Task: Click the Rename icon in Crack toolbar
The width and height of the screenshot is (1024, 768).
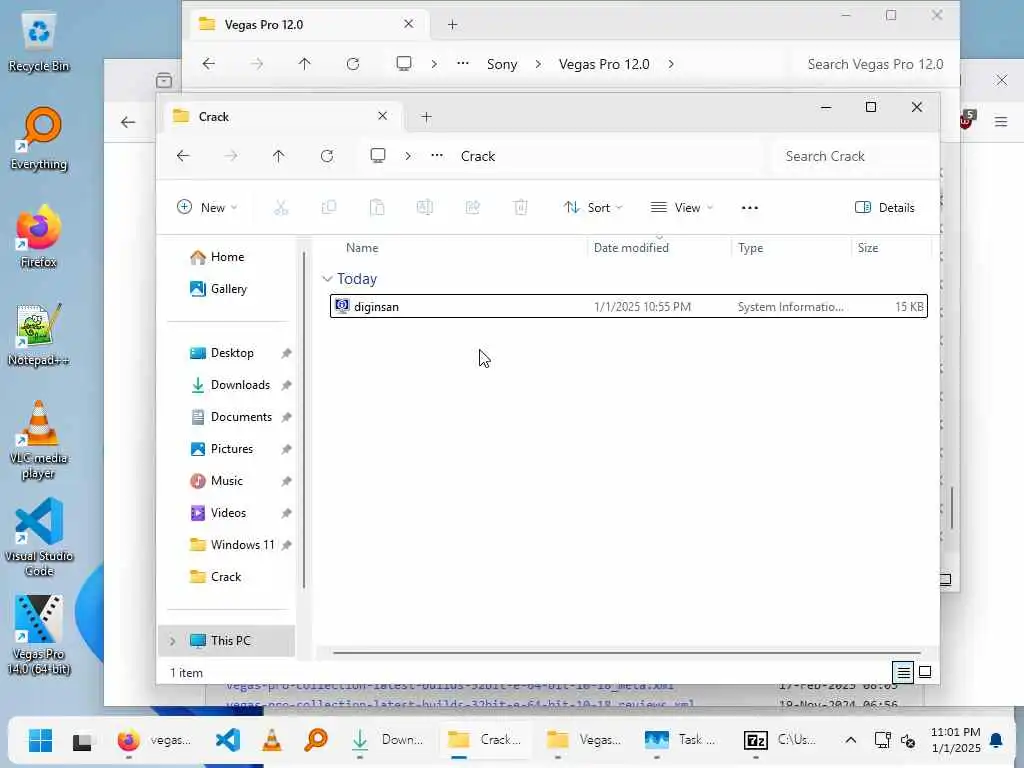Action: pyautogui.click(x=424, y=208)
